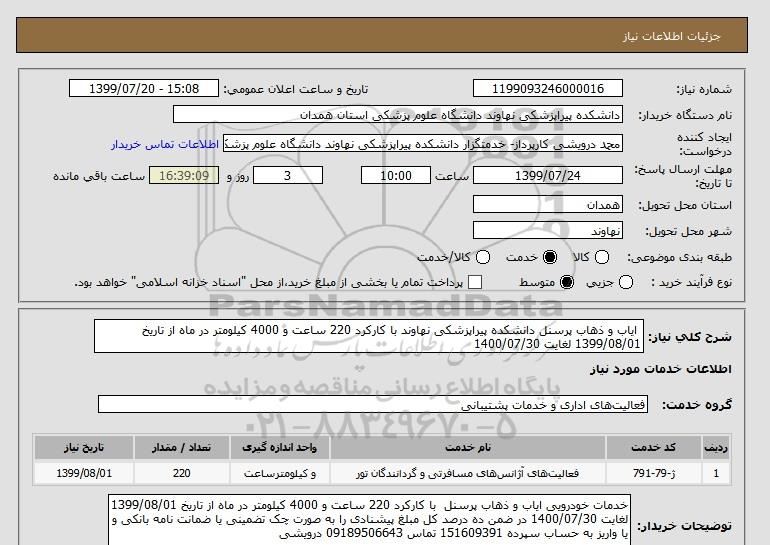Click the need number field 1199093246000016
This screenshot has width=770, height=545.
(548, 88)
